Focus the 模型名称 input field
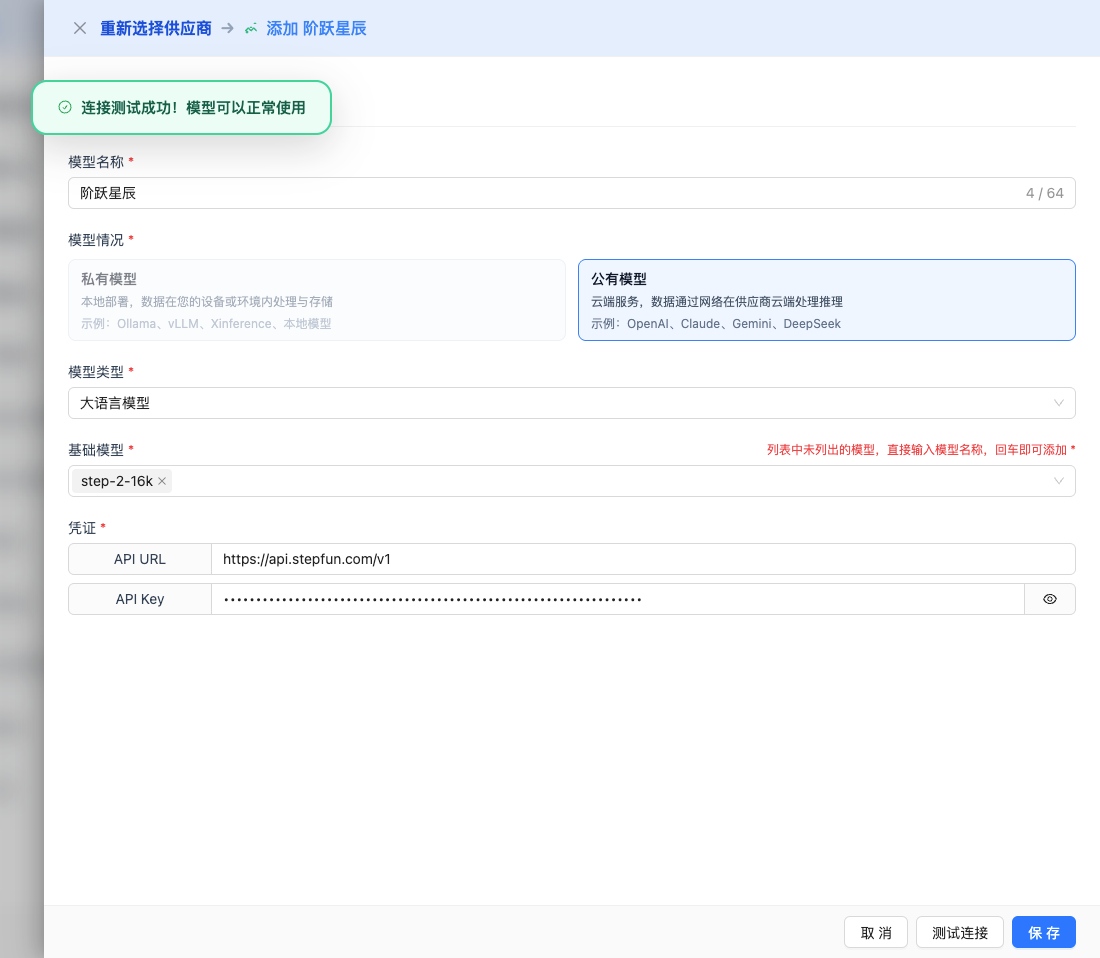 point(540,193)
